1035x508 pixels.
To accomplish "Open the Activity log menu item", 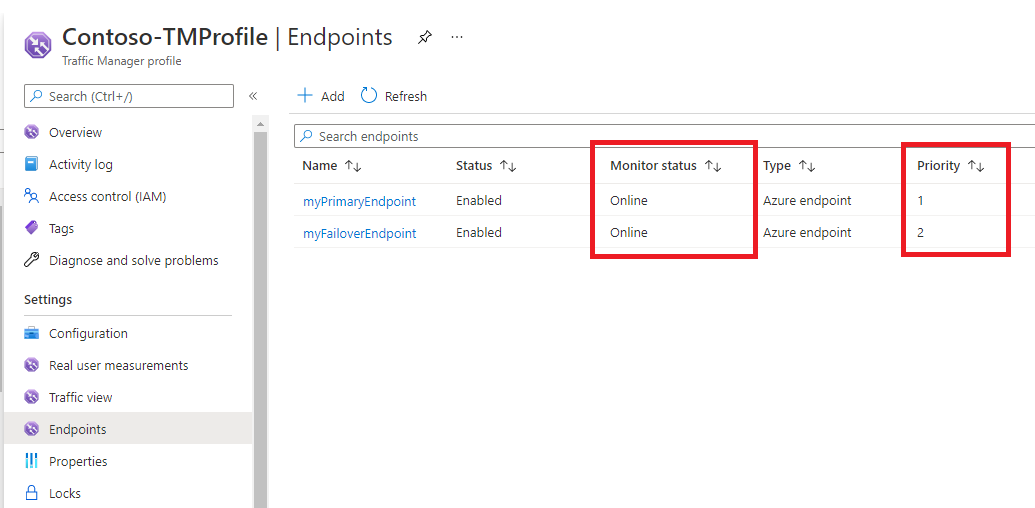I will (x=80, y=164).
